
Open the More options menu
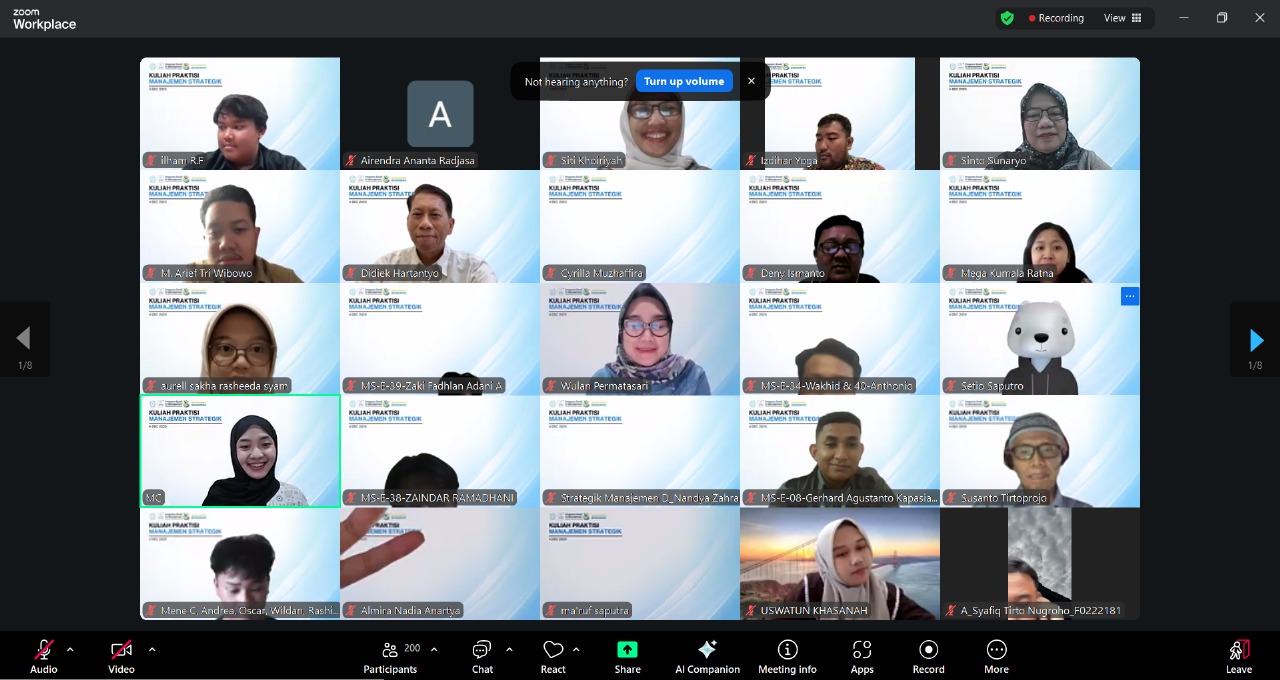[x=996, y=656]
